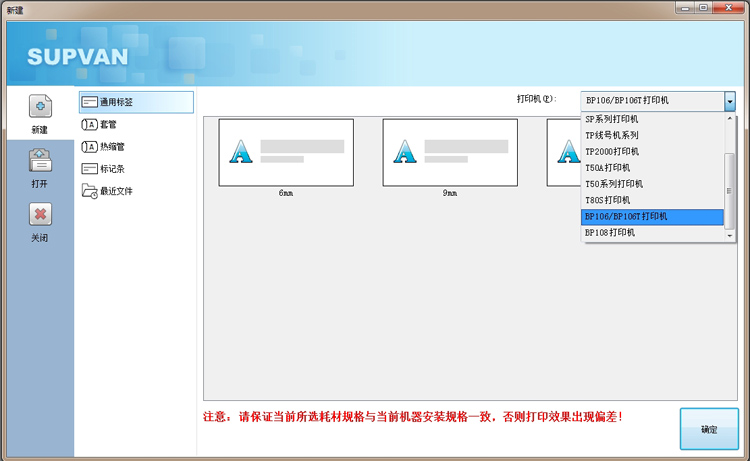Click the printer list scrollbar down arrow
The height and width of the screenshot is (461, 750).
click(x=730, y=235)
